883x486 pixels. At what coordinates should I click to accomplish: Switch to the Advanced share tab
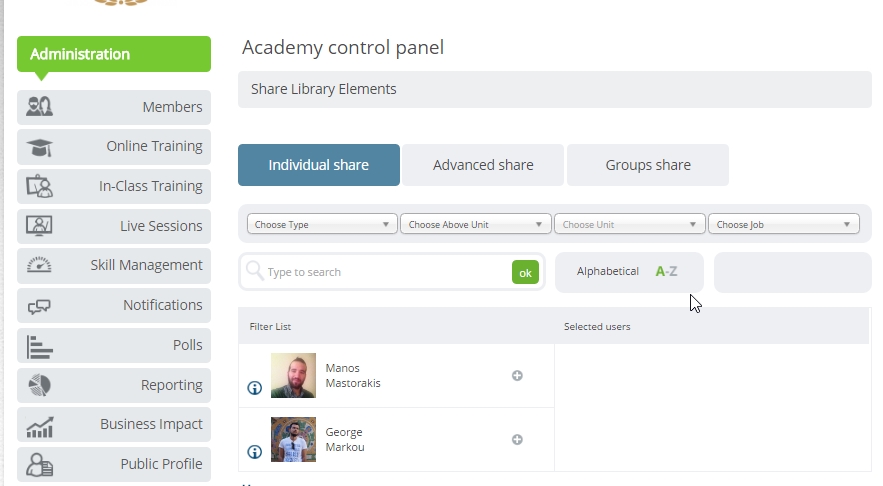pyautogui.click(x=483, y=165)
